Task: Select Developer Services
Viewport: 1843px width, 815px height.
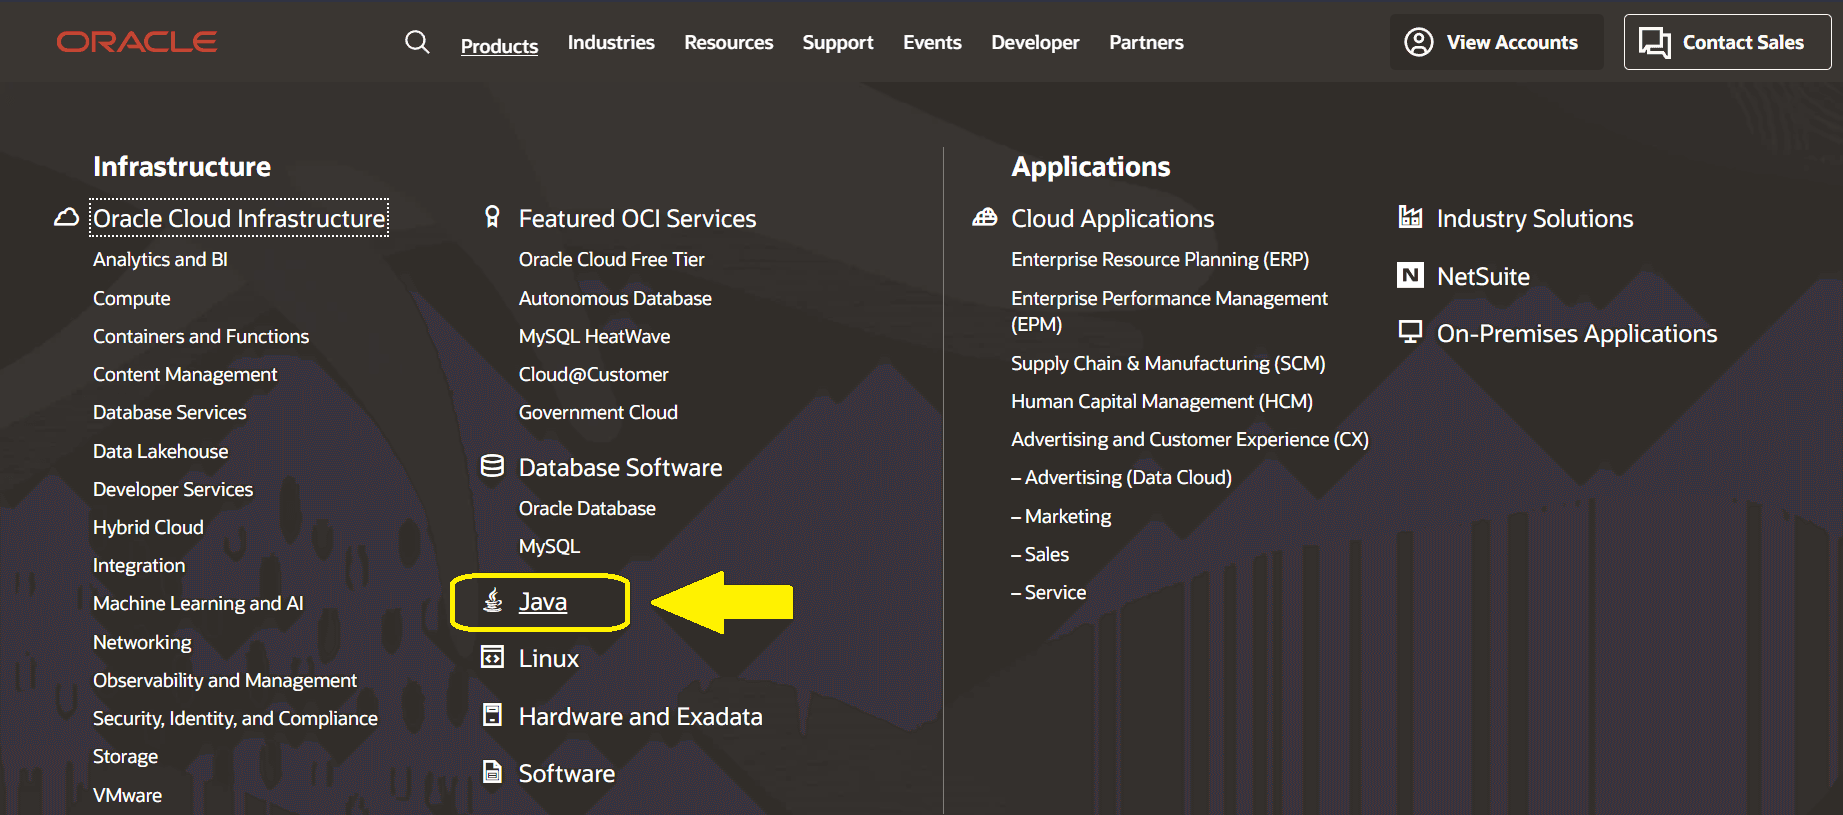Action: click(x=173, y=489)
